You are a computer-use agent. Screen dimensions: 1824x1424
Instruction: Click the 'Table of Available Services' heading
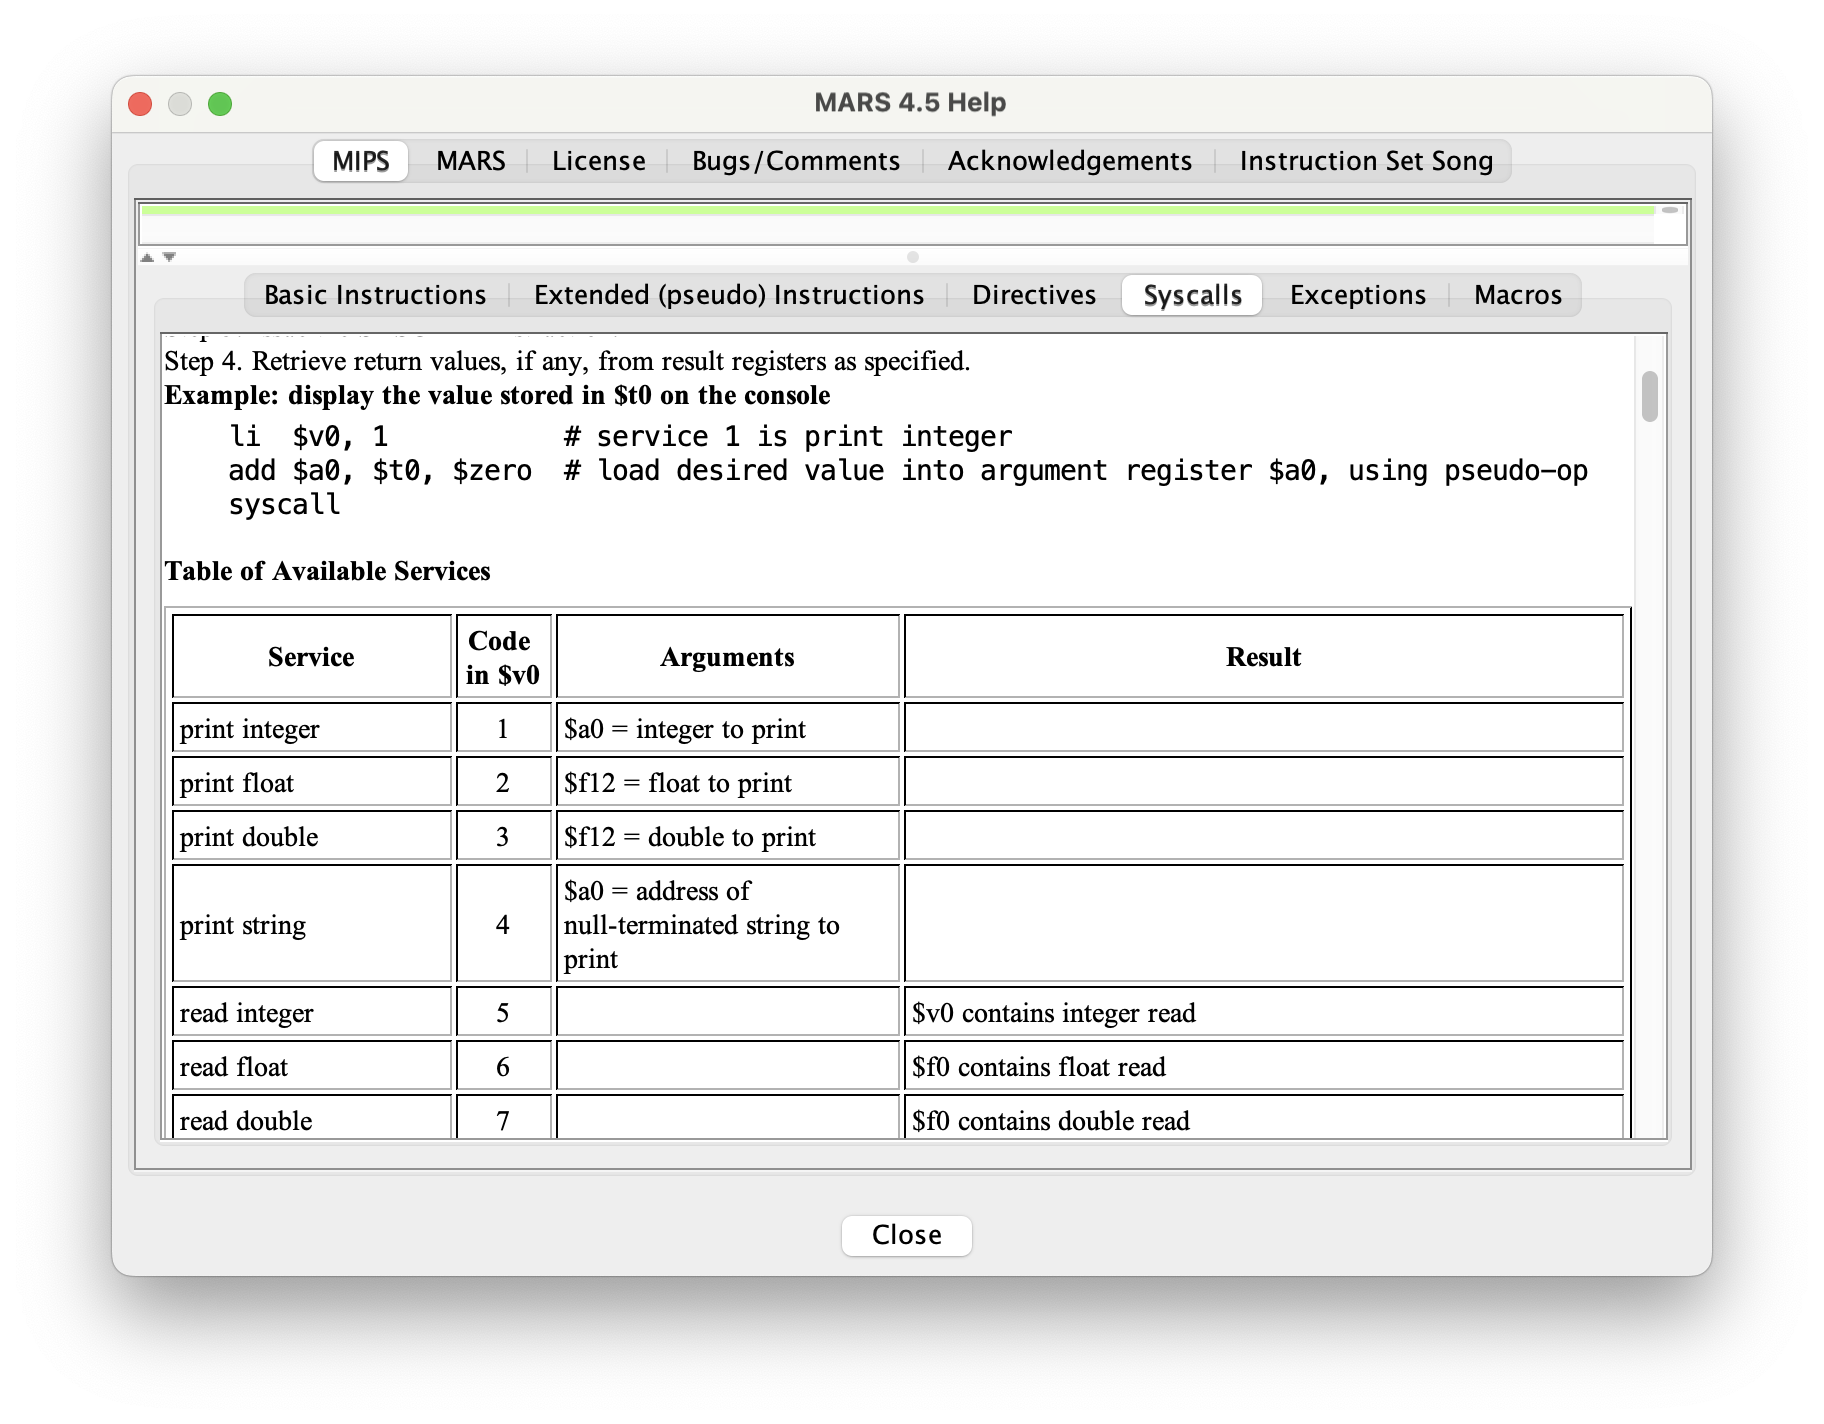point(328,571)
